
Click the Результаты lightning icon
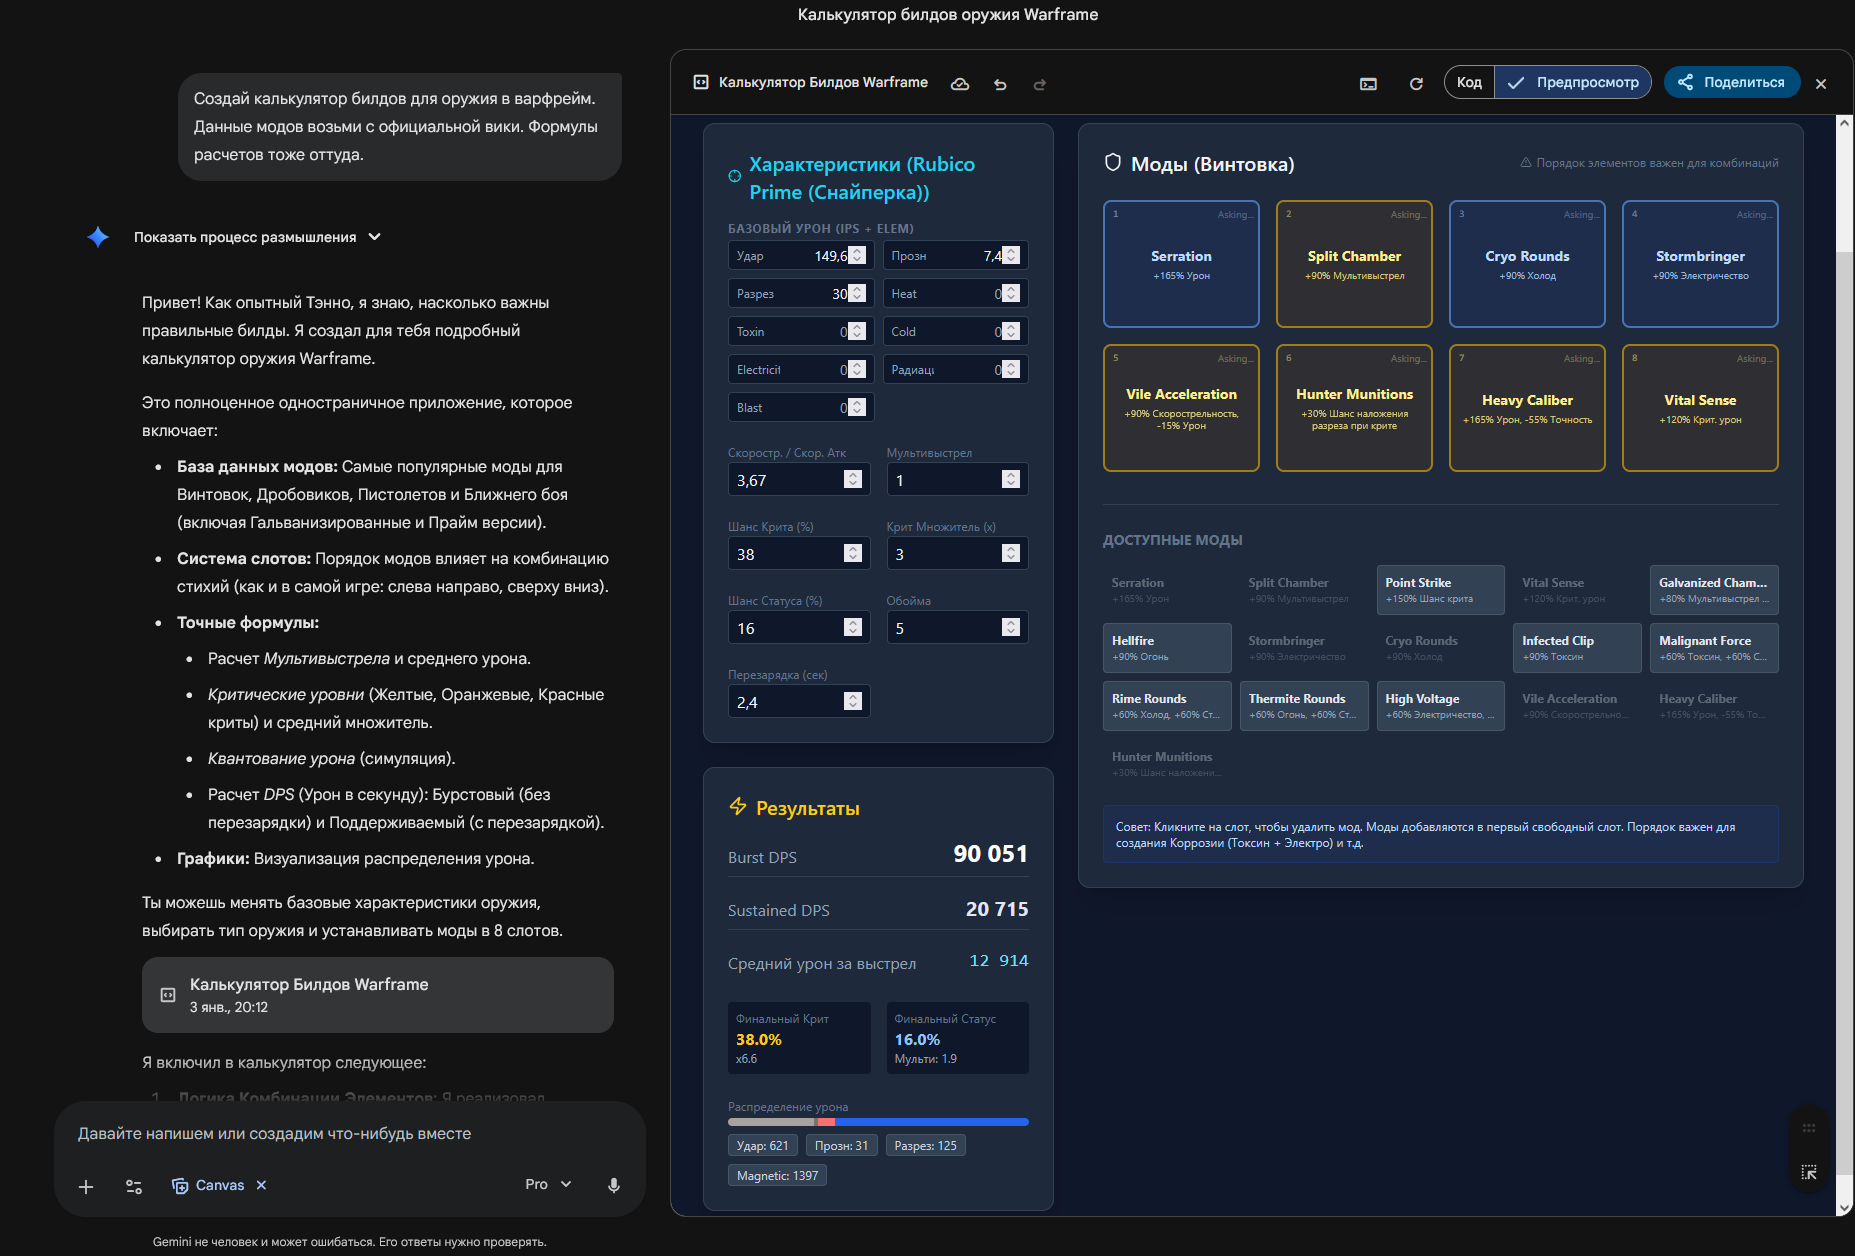point(738,806)
